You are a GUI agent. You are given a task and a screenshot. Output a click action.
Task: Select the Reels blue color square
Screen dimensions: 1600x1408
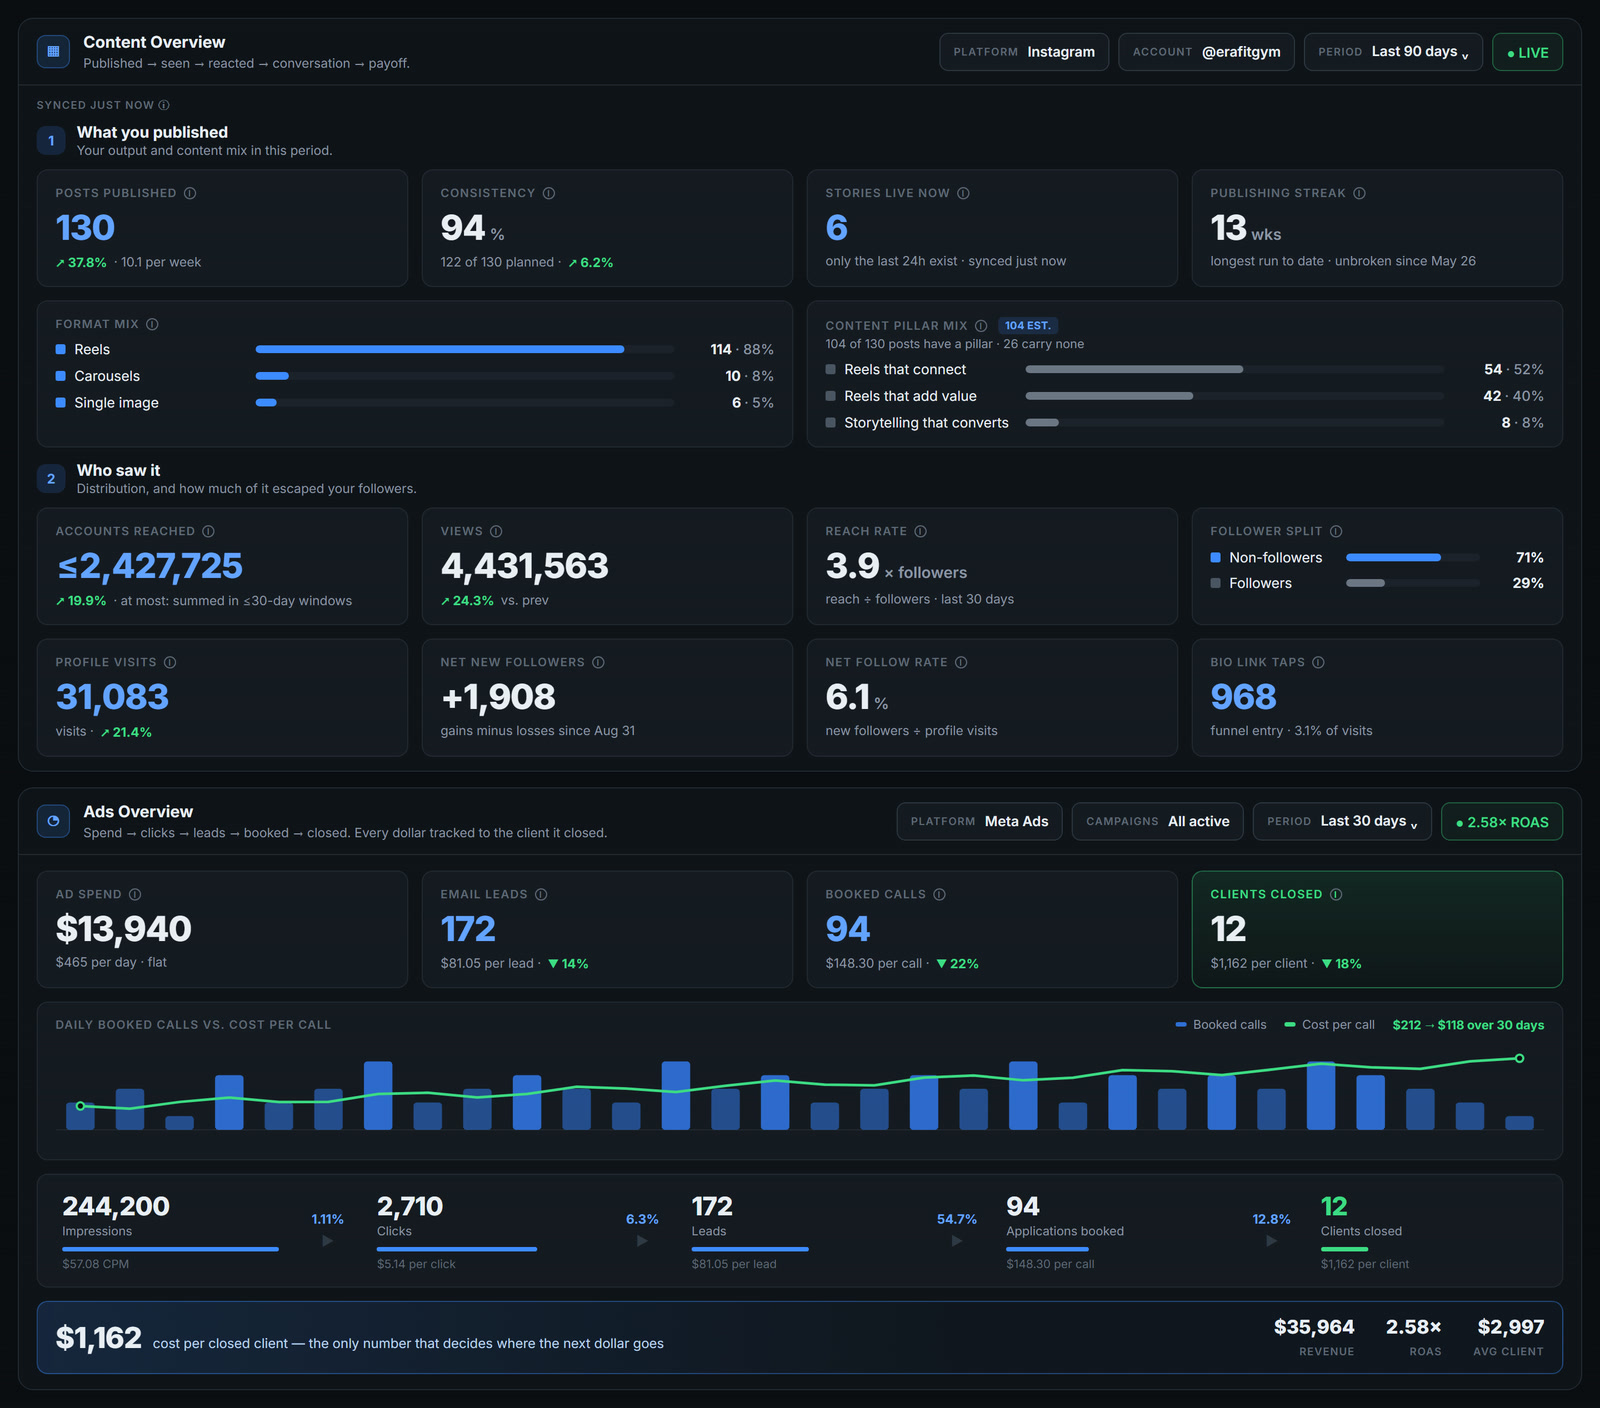tap(61, 349)
